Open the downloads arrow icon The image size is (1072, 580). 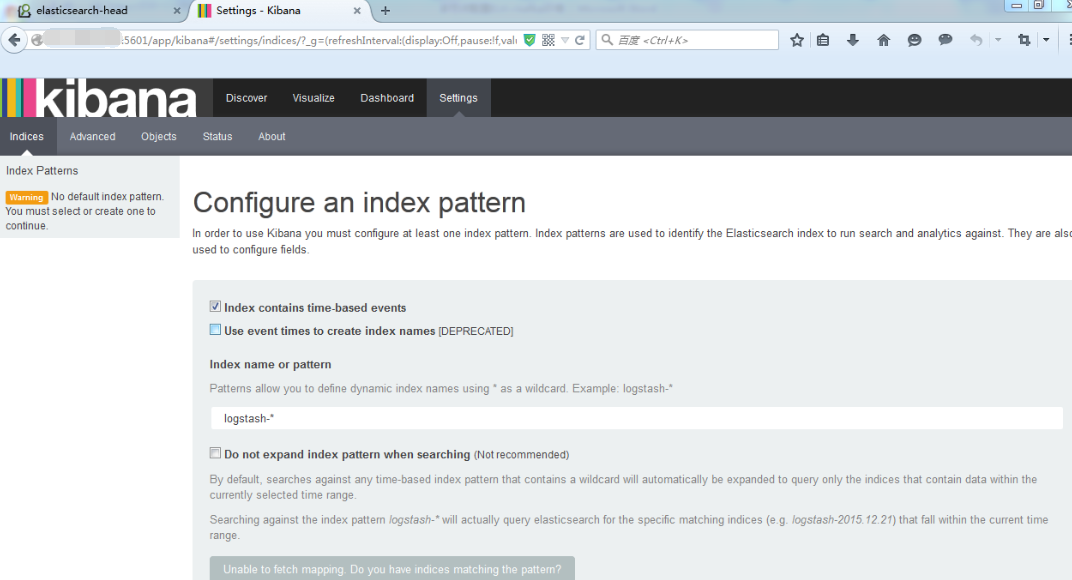(x=853, y=40)
